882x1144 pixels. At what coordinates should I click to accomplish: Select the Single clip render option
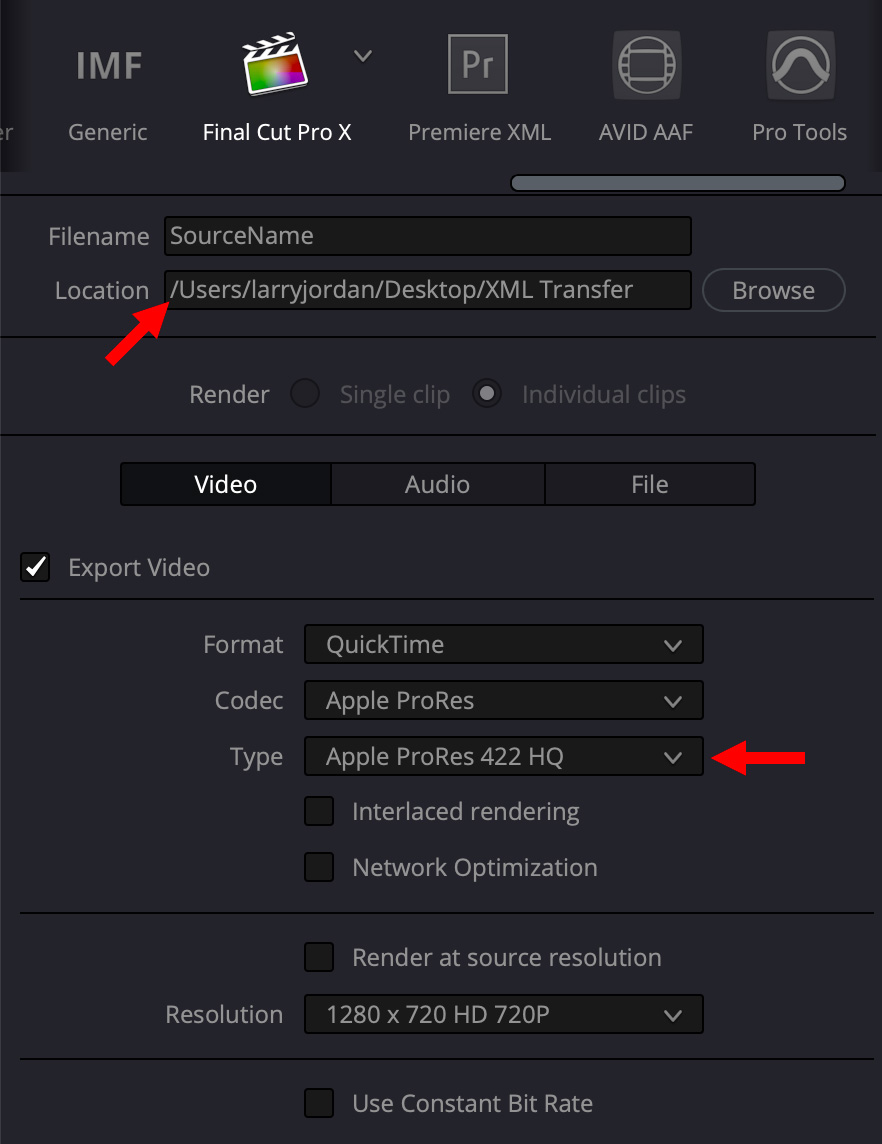[305, 394]
